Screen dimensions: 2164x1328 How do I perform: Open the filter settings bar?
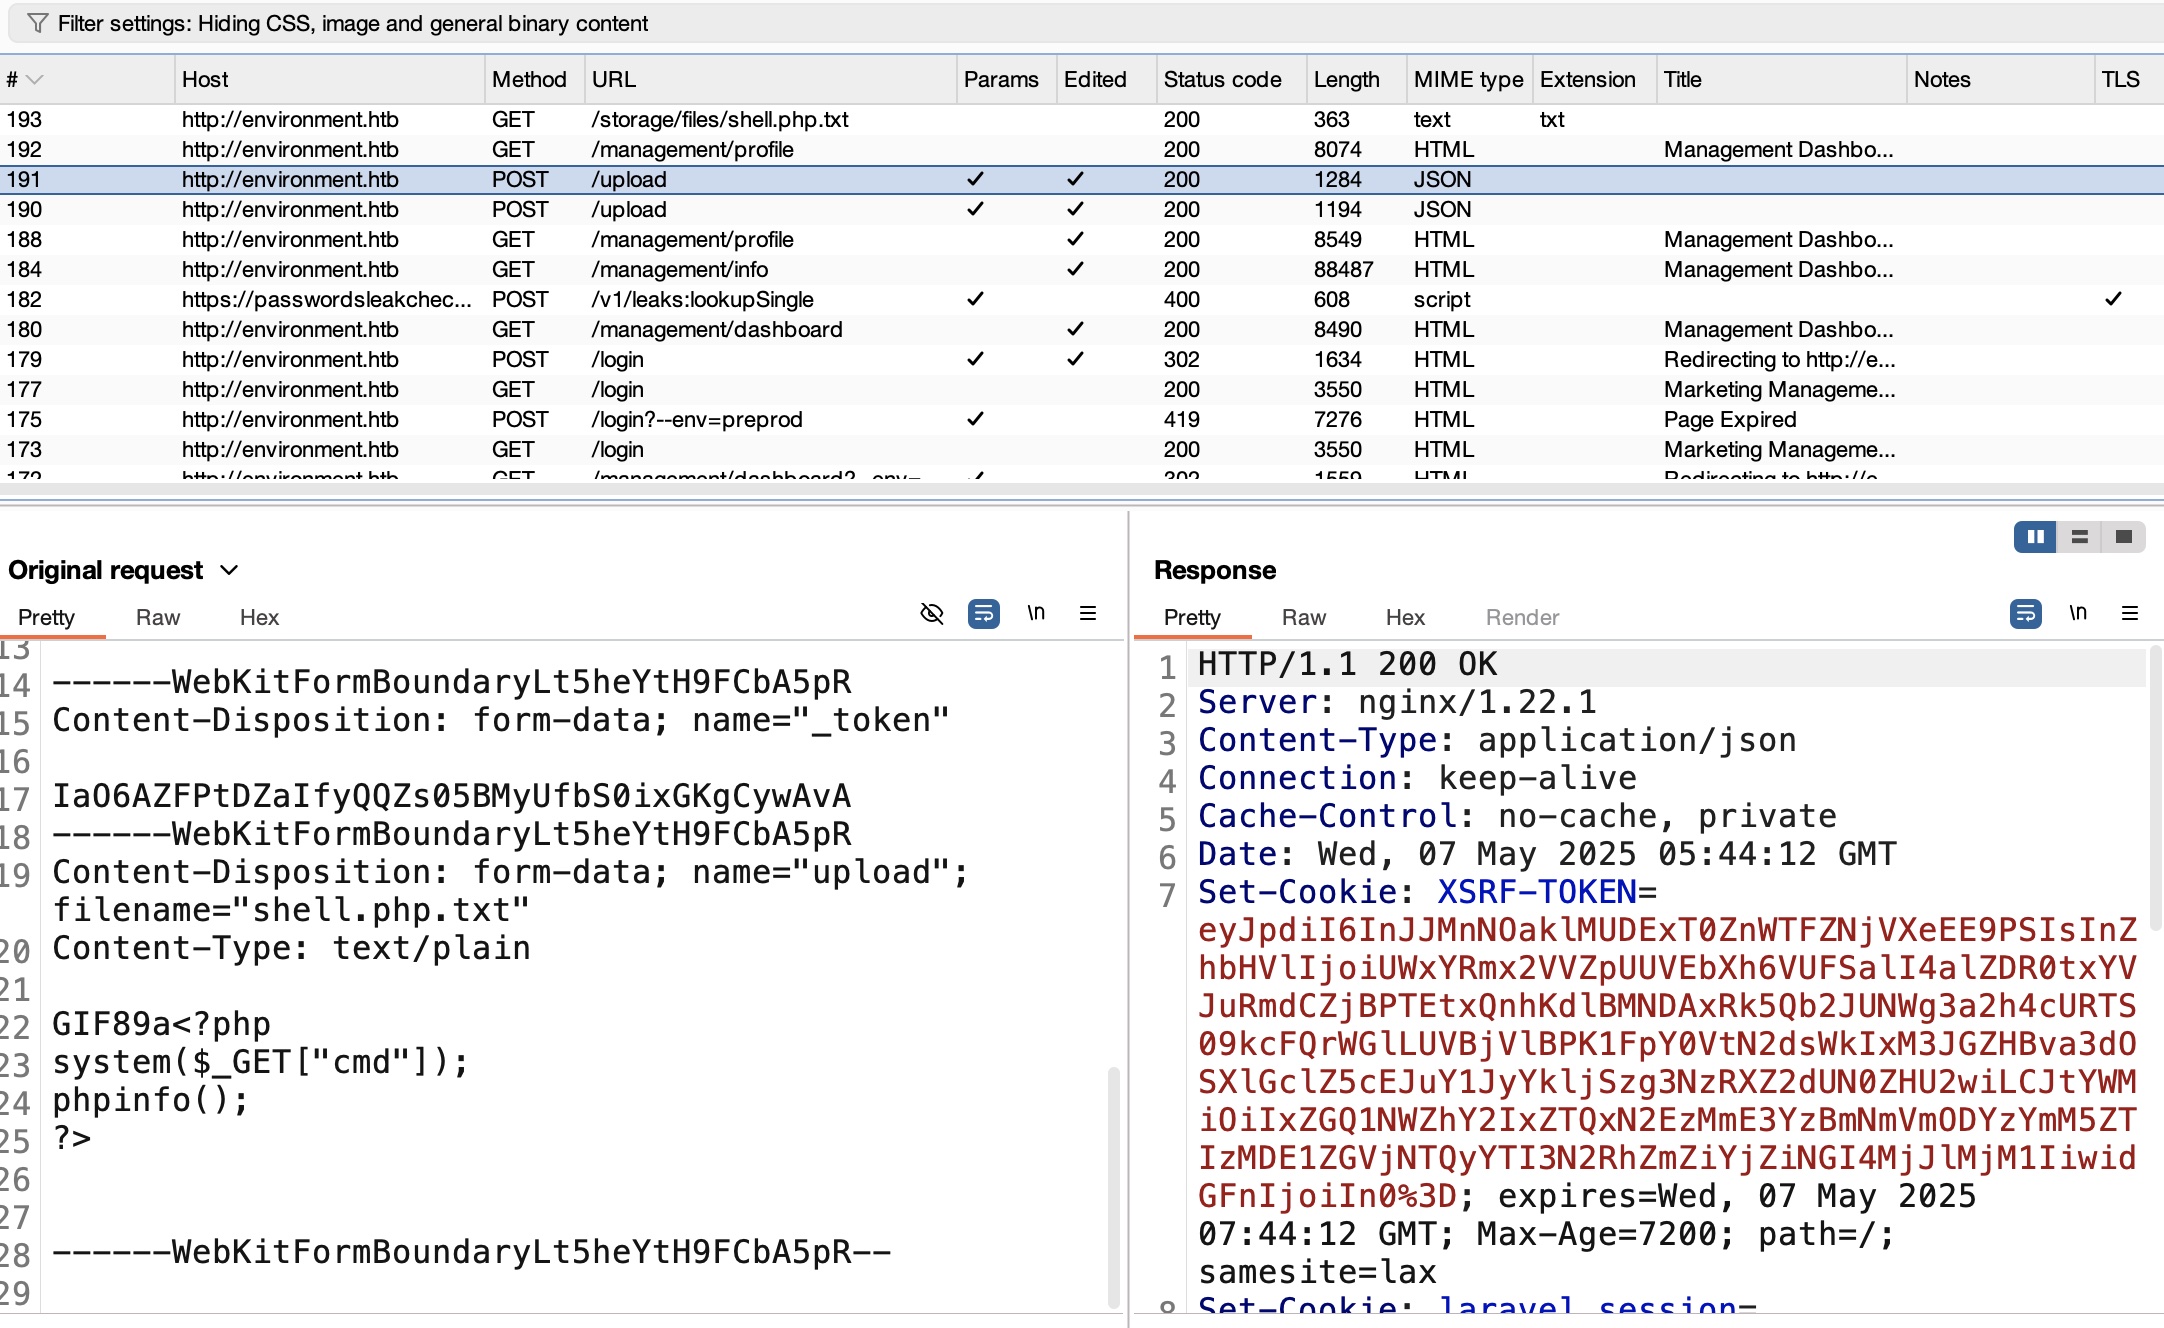point(352,23)
